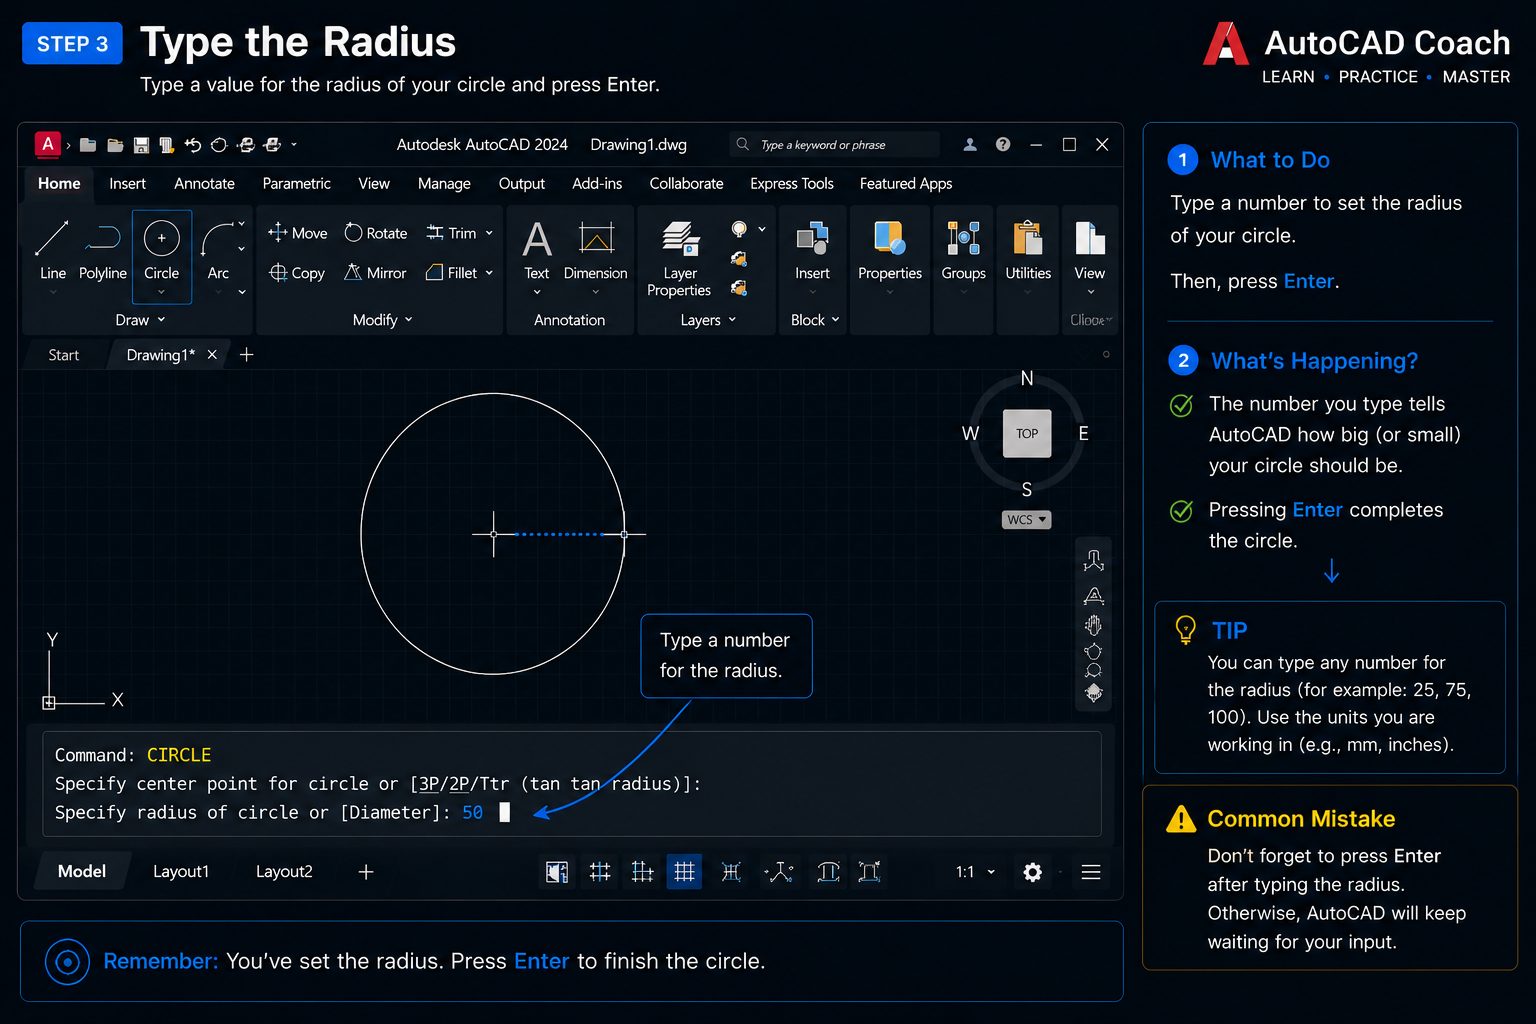The height and width of the screenshot is (1024, 1536).
Task: Click in the keyword search field
Action: (x=835, y=145)
